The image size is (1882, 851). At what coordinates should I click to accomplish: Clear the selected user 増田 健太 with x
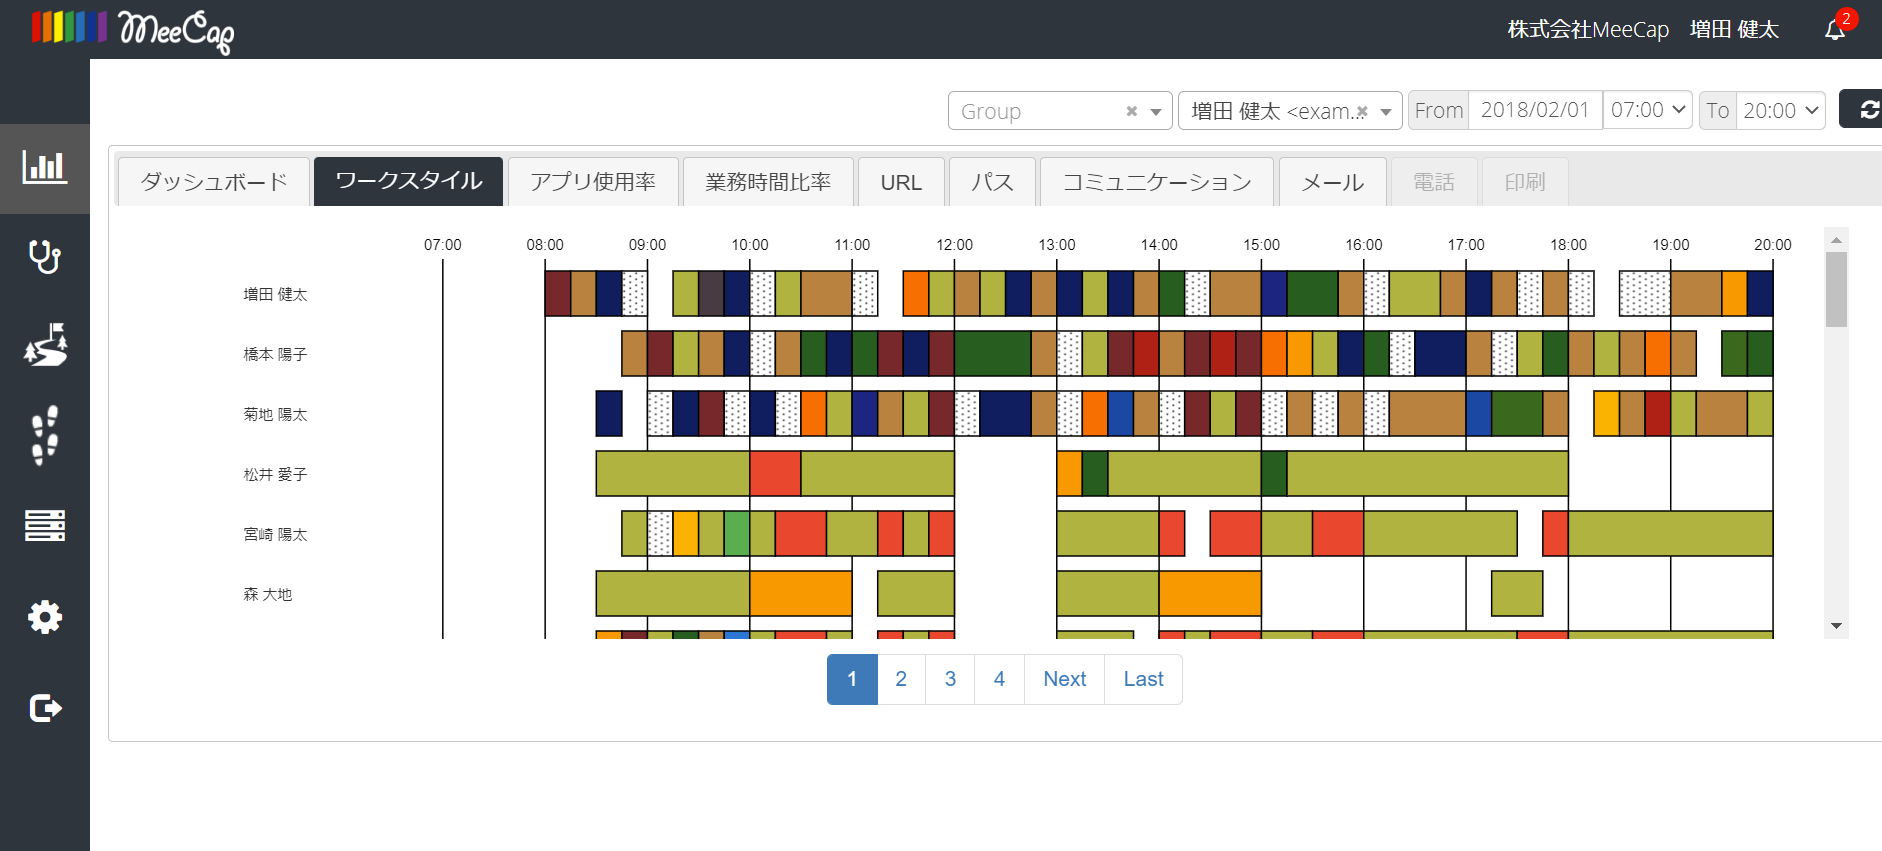pos(1362,112)
